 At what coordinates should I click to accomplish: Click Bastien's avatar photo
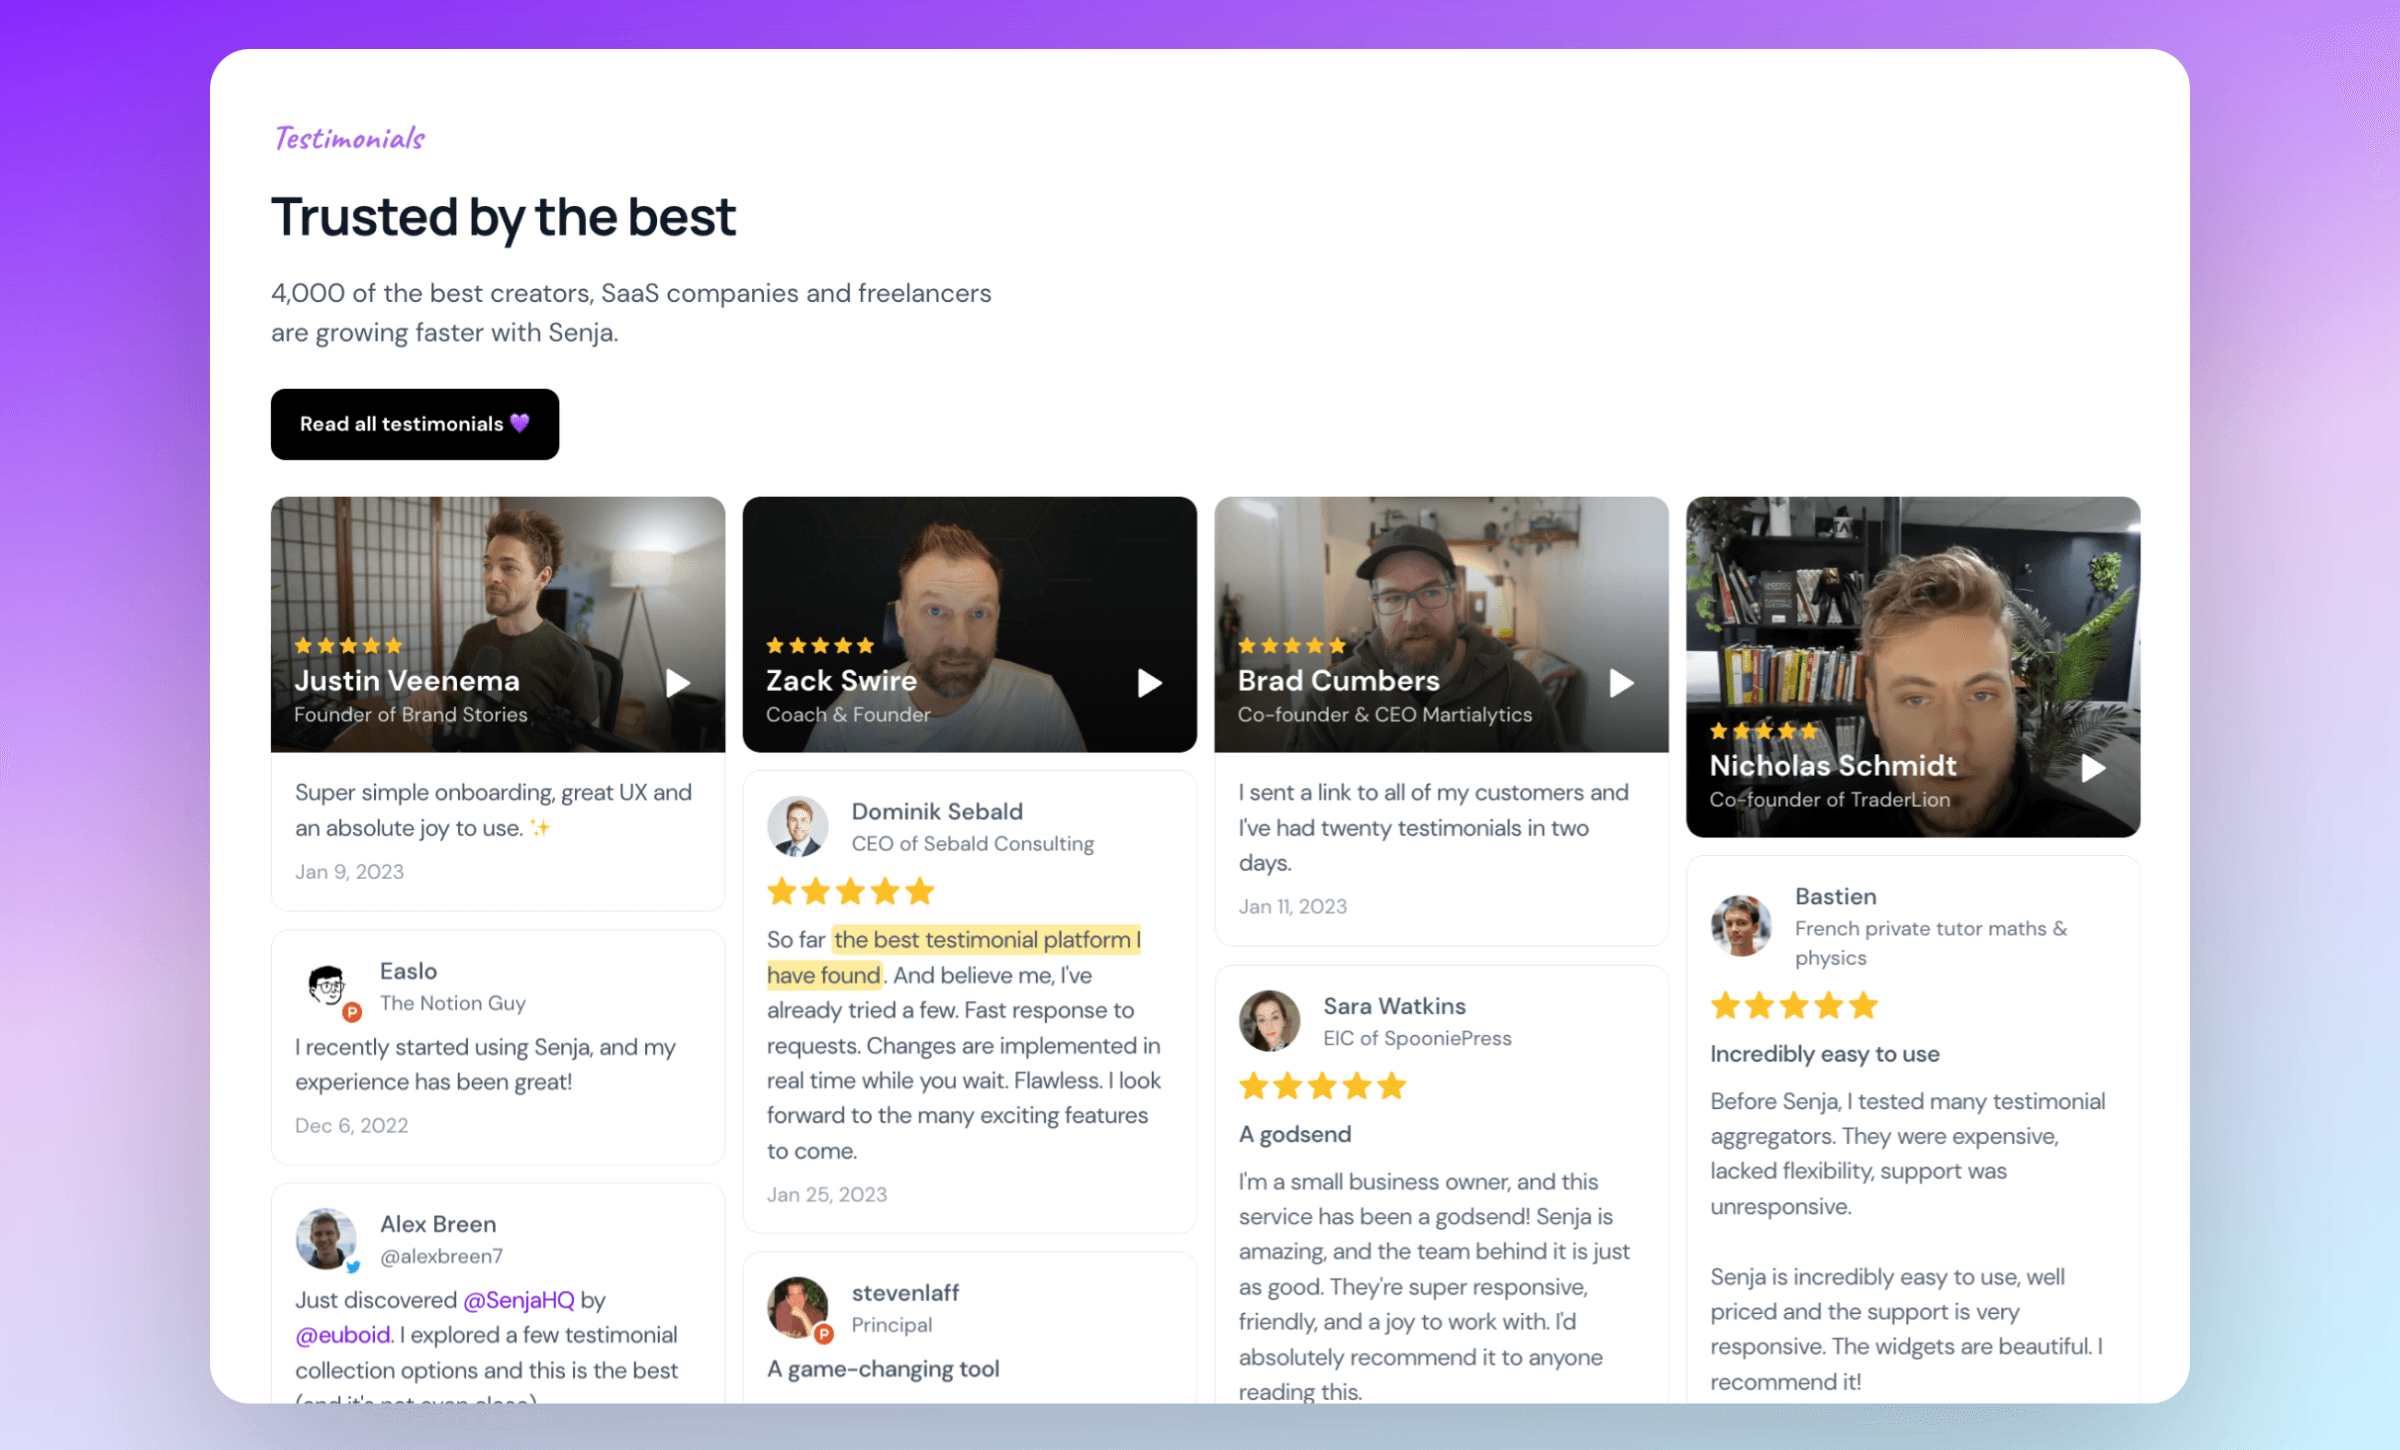[1740, 925]
